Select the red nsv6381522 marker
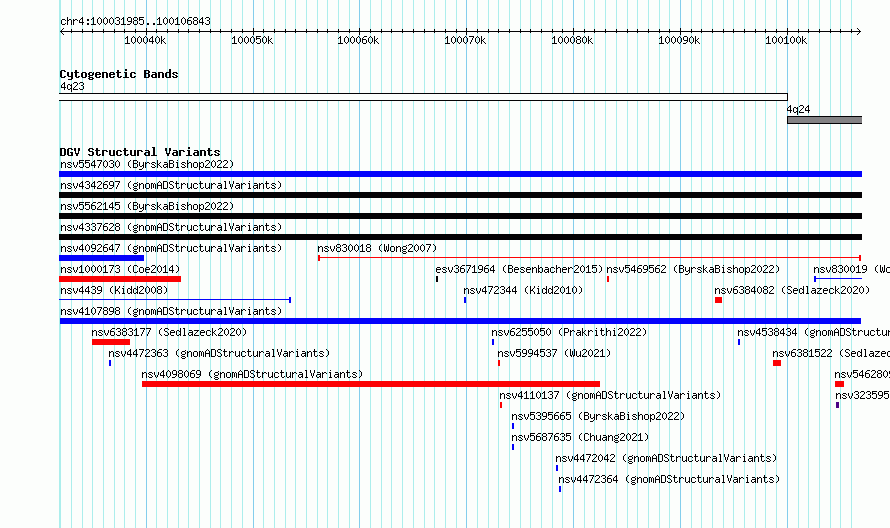Viewport: 890px width, 528px height. (x=777, y=363)
